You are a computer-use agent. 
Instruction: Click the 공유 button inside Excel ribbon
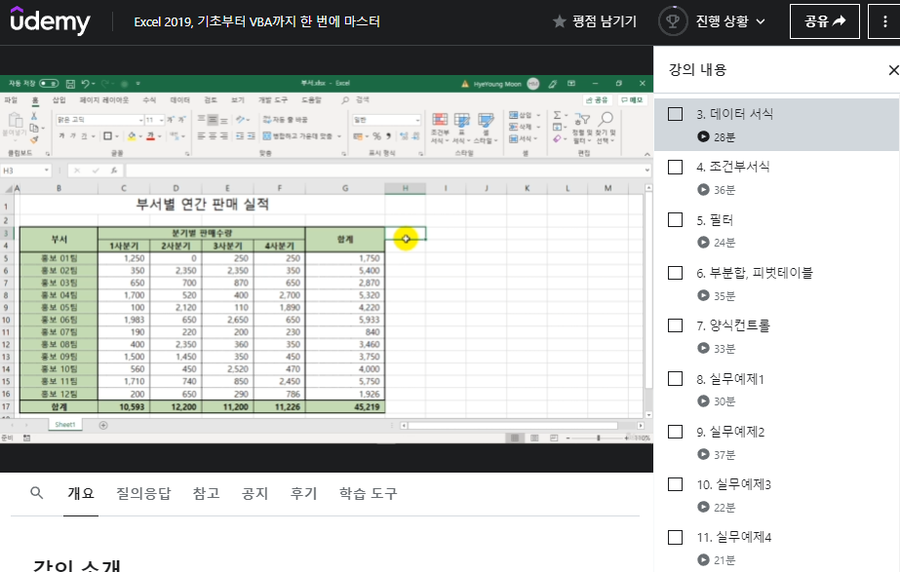pyautogui.click(x=597, y=100)
